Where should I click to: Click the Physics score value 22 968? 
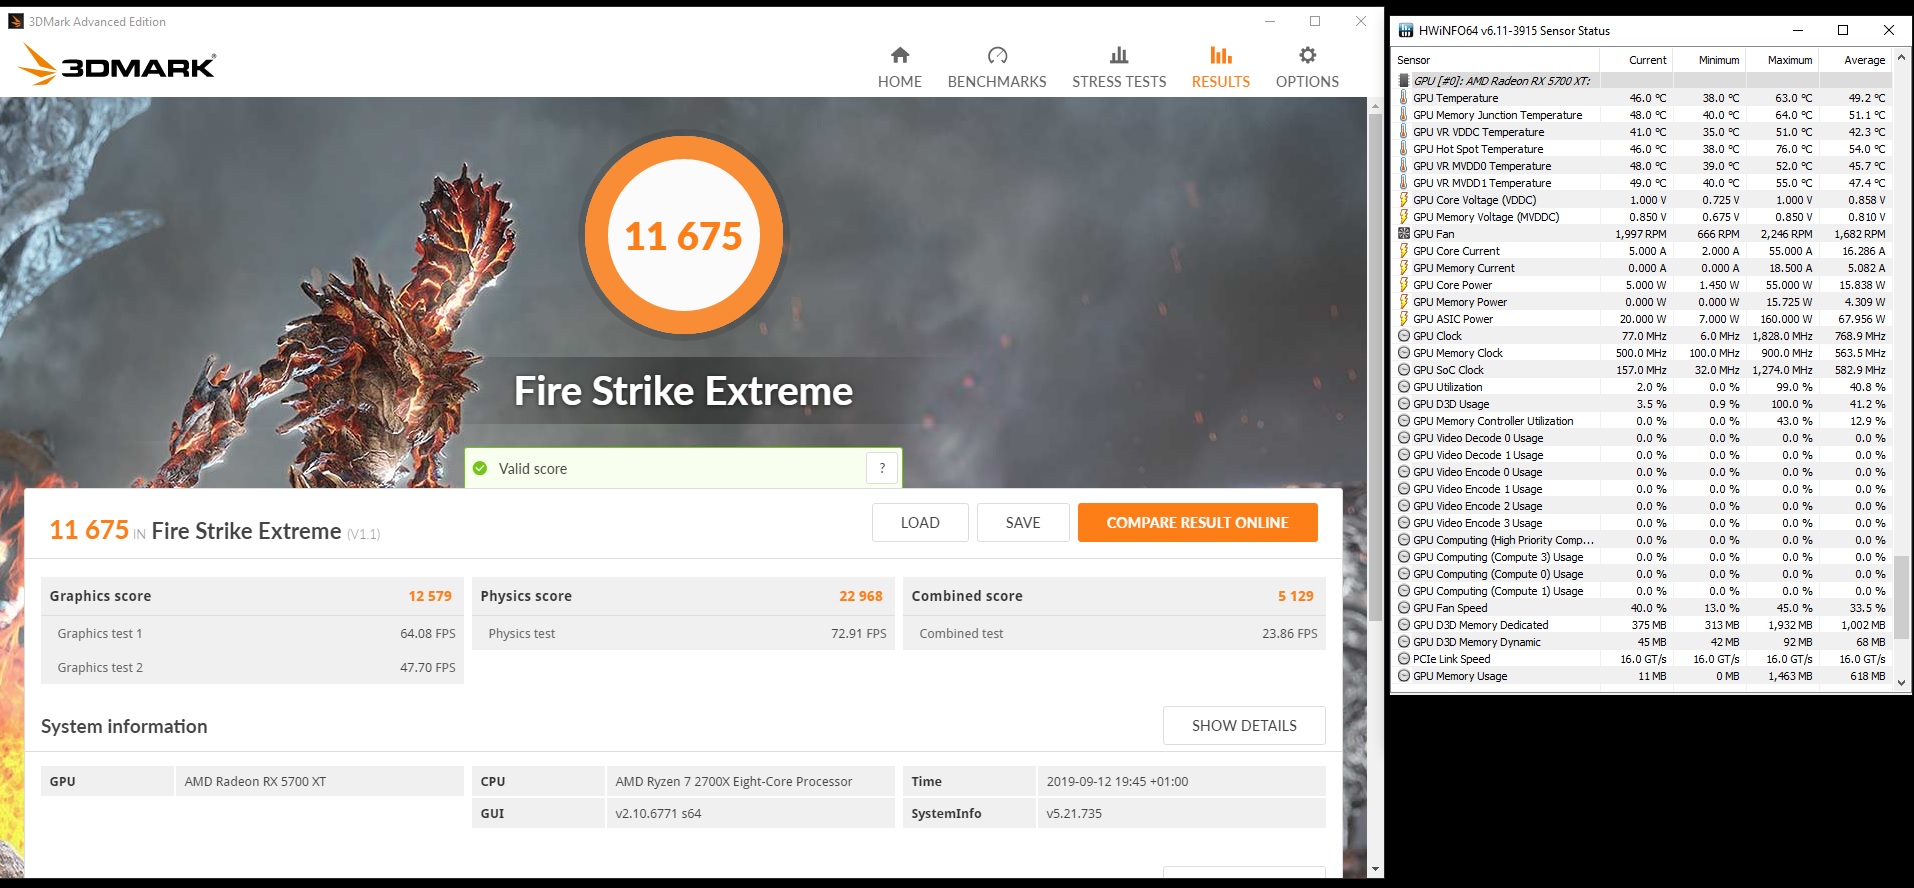coord(861,596)
